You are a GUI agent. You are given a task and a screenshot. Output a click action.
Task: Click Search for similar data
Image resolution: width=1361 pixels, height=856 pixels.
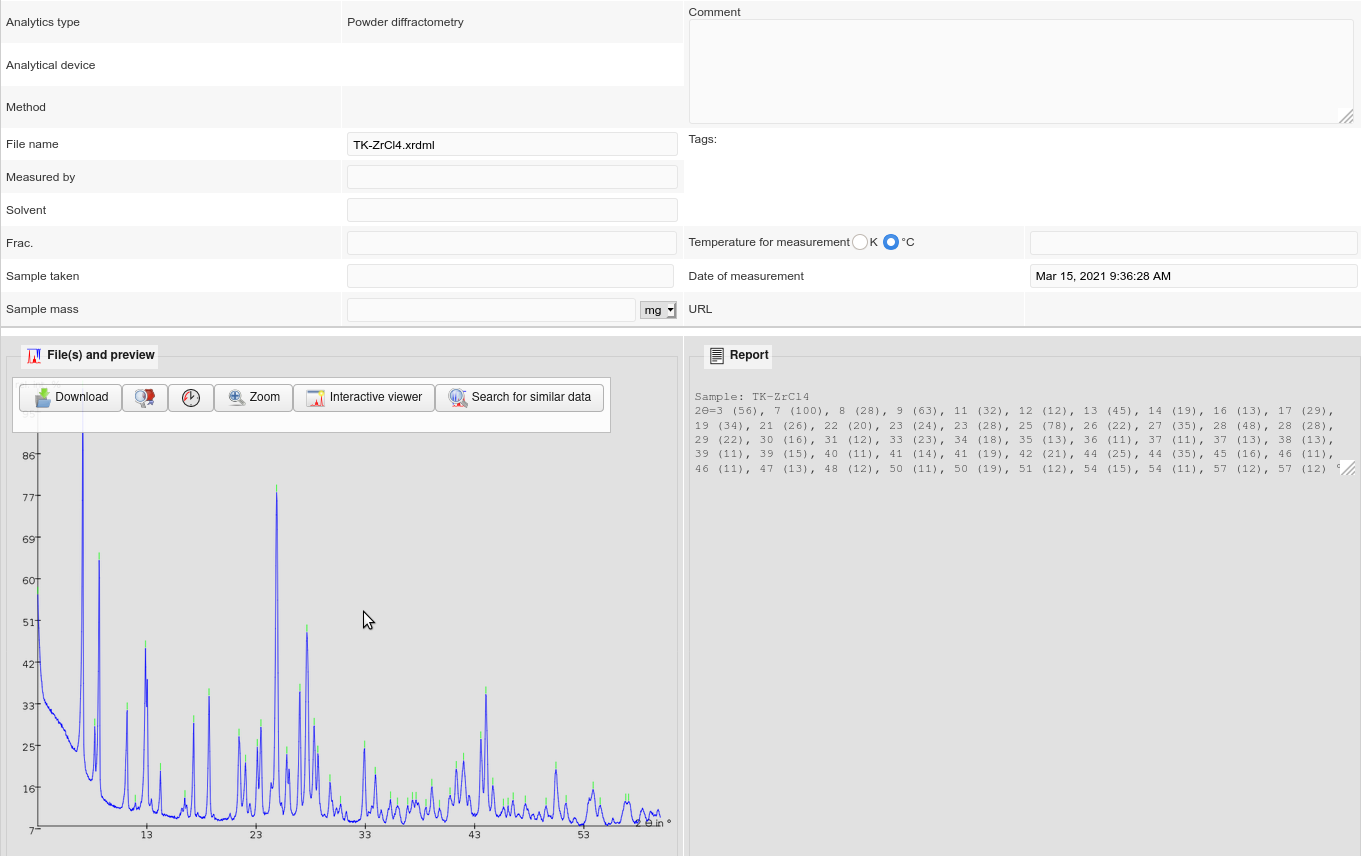coord(519,397)
